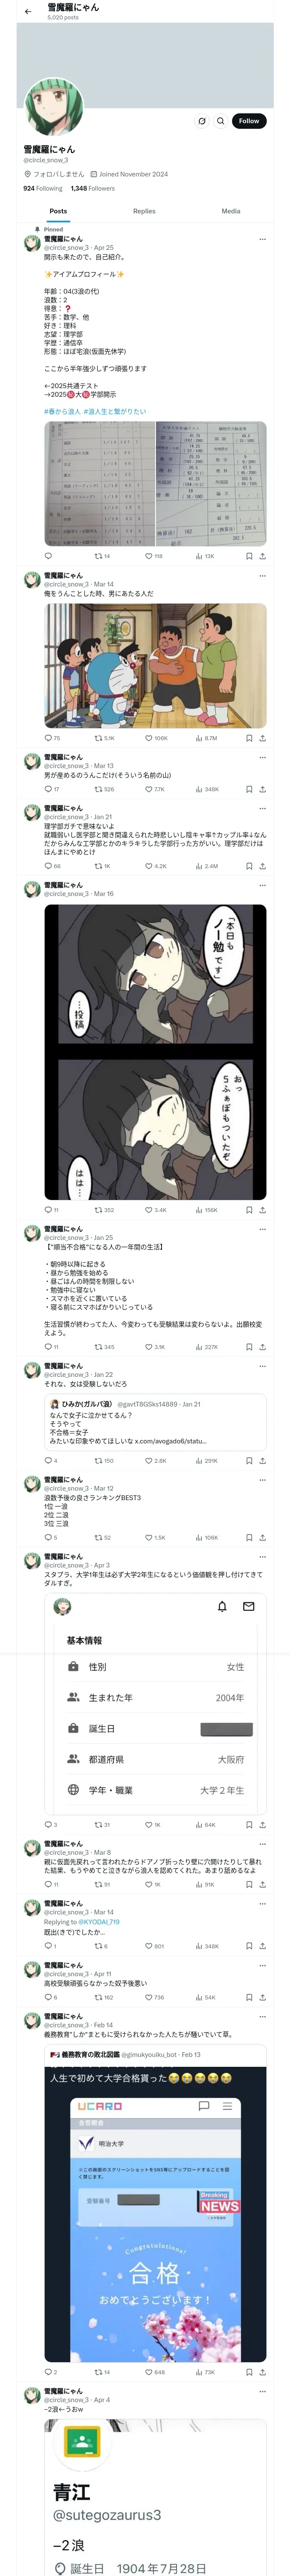Click the #春から浪人 hashtag
The image size is (290, 2576).
tap(62, 411)
